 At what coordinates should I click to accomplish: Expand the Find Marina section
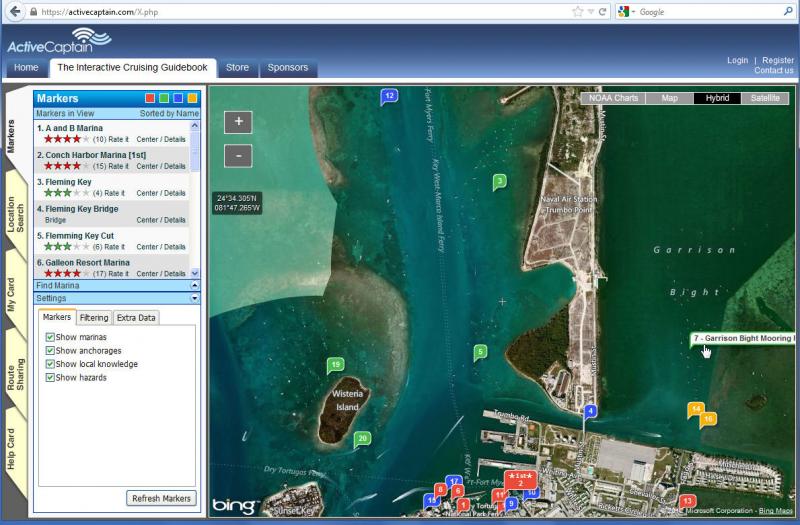[194, 286]
